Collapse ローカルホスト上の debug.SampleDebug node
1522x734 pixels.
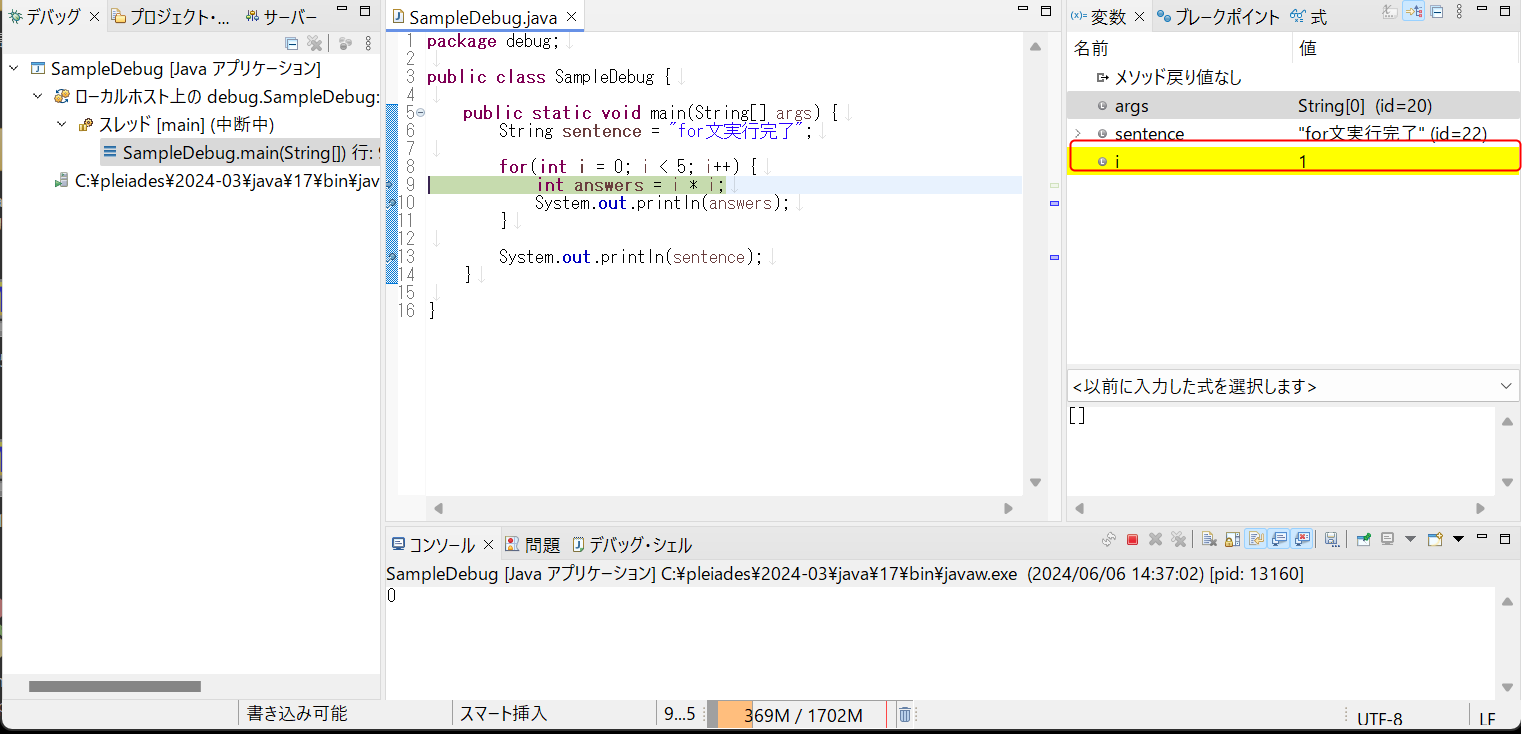click(x=38, y=97)
